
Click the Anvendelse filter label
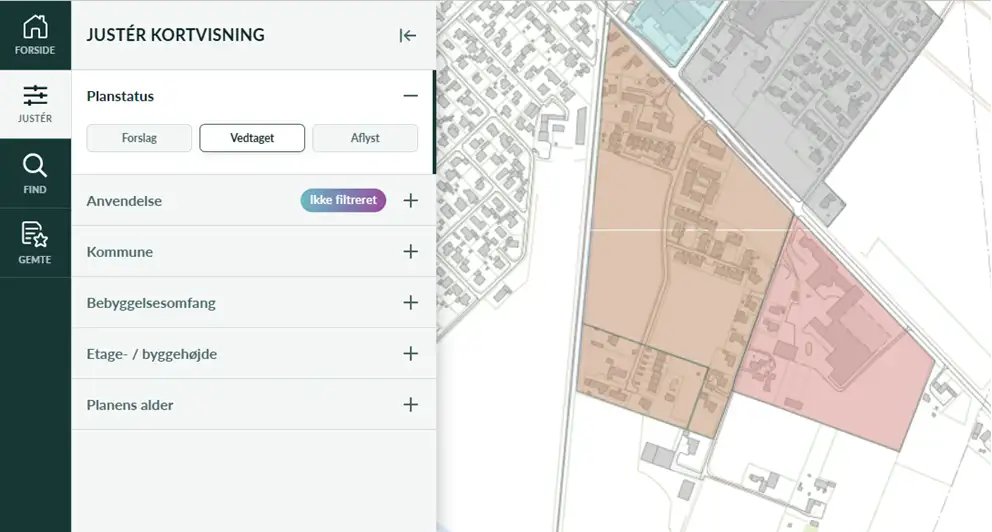coord(124,201)
